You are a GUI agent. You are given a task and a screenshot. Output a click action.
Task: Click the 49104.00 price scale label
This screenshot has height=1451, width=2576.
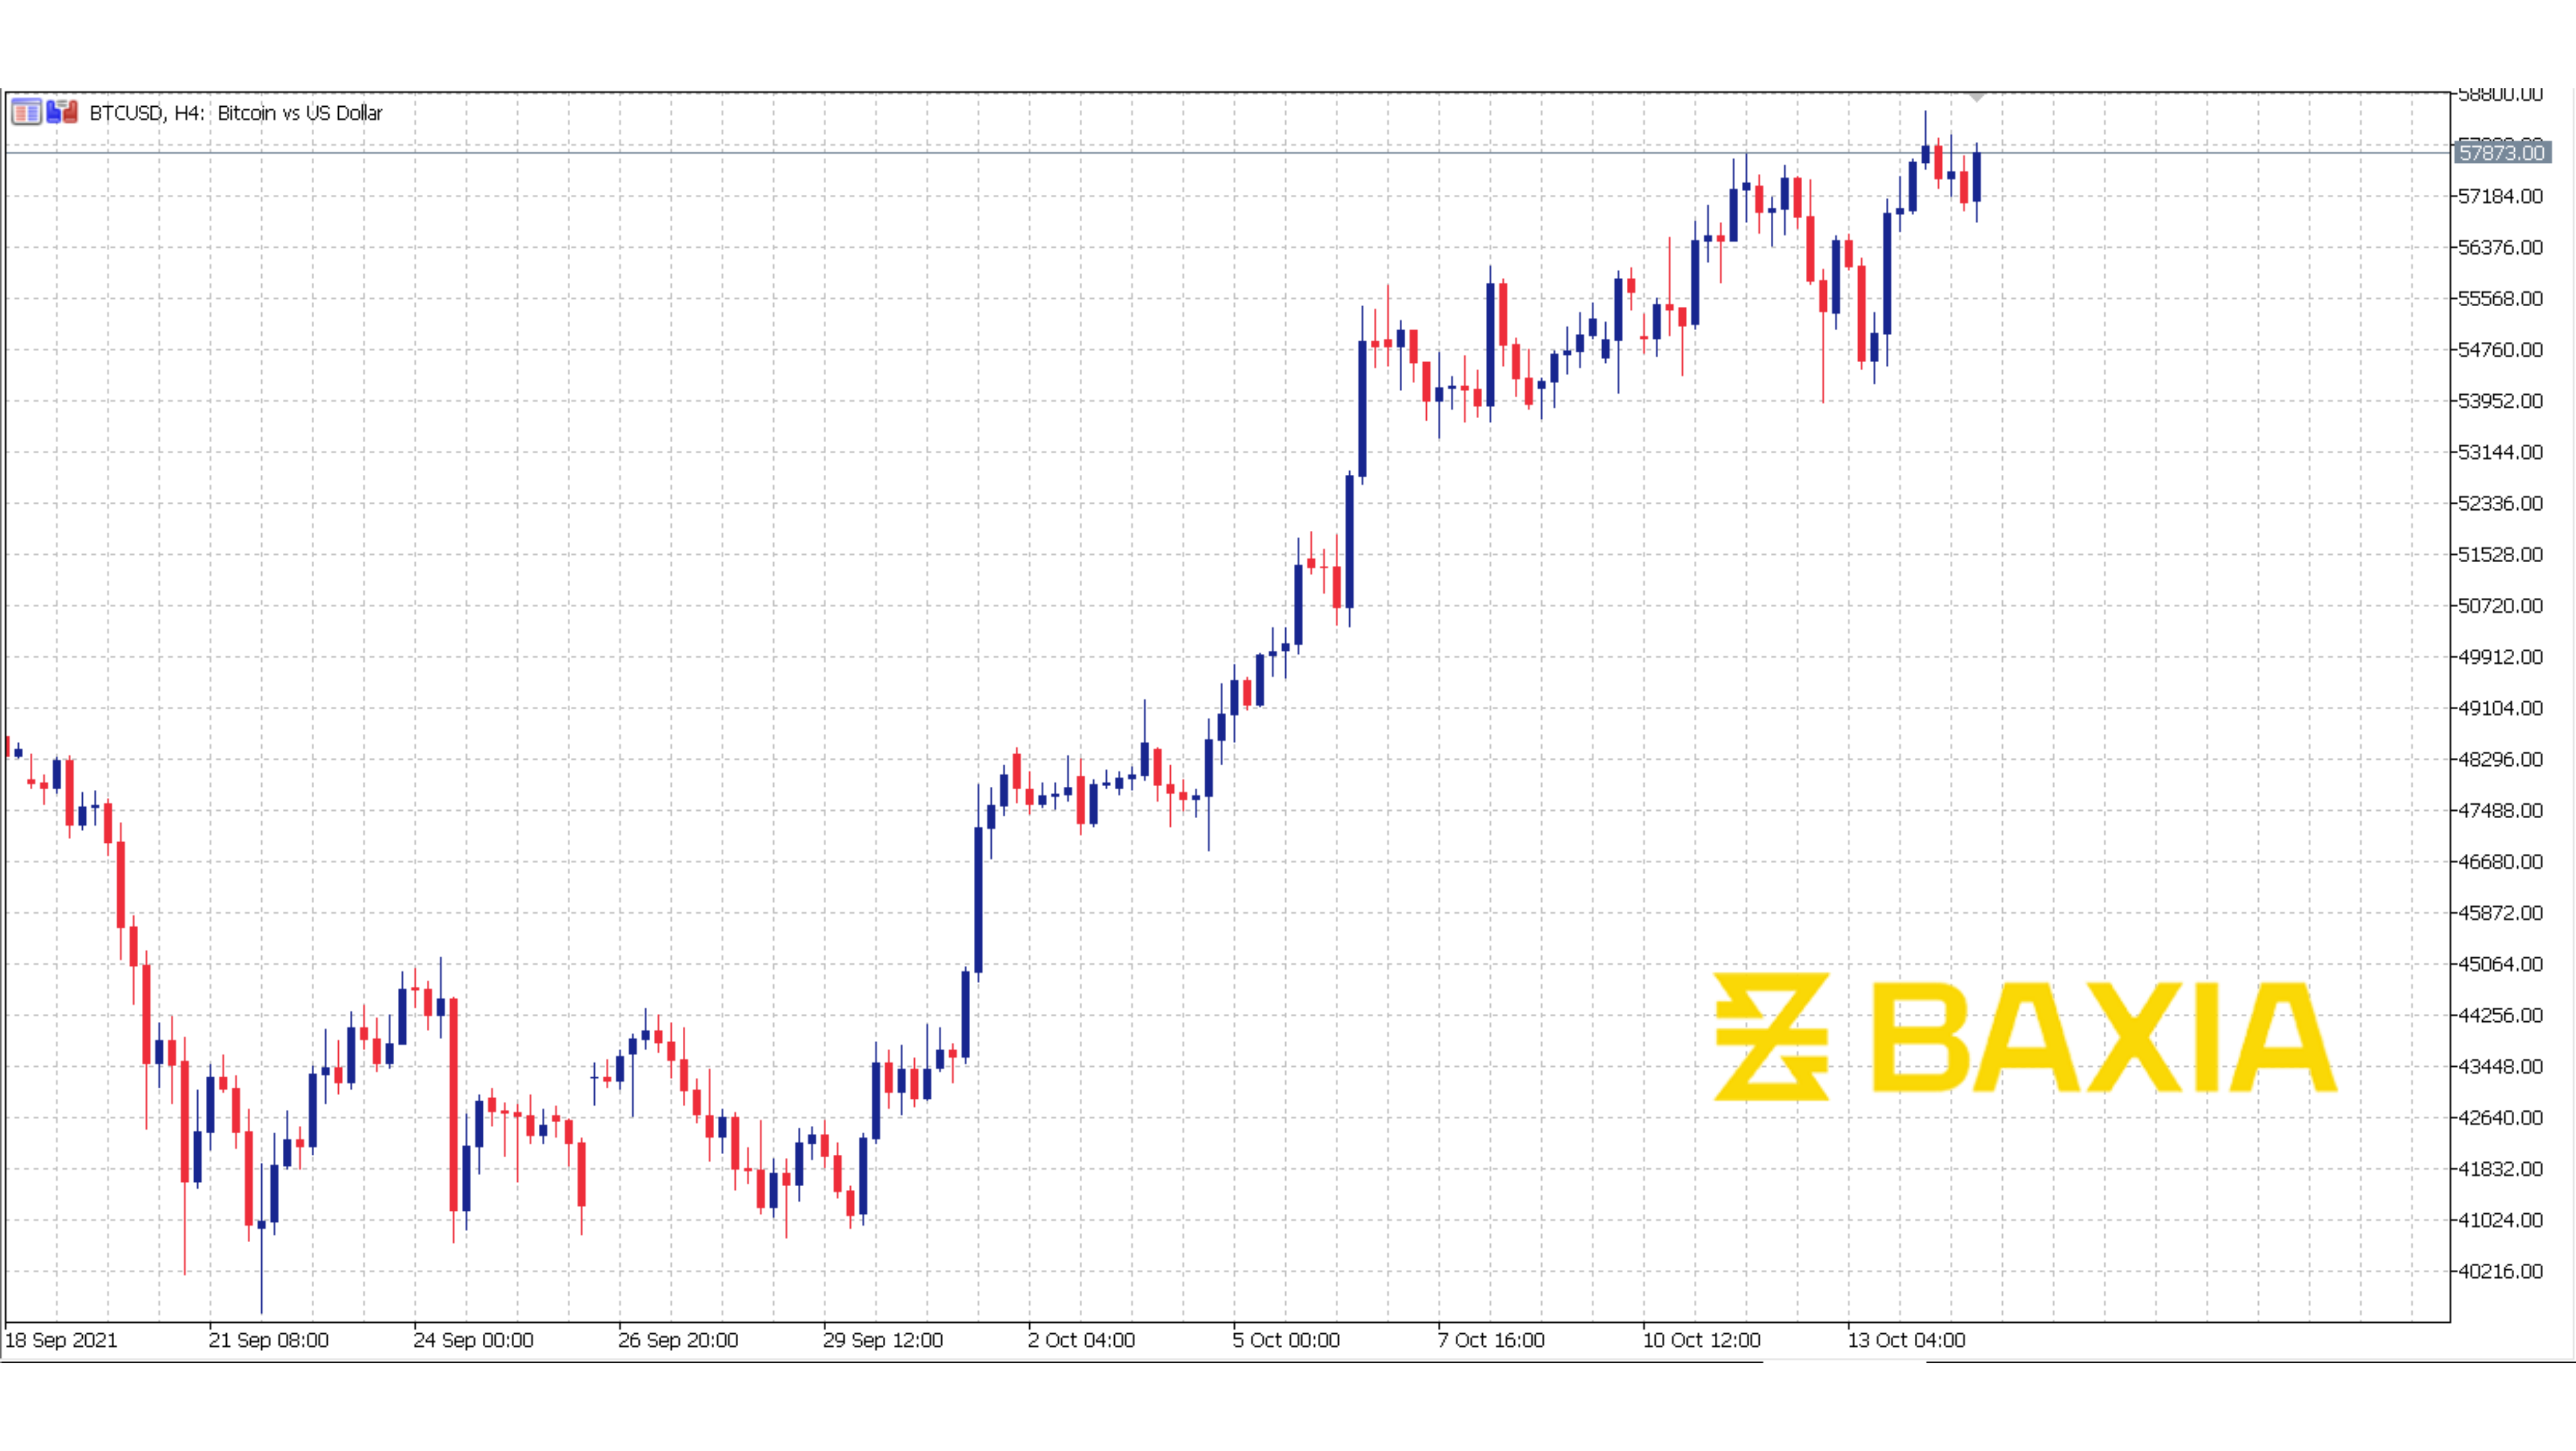[2500, 708]
